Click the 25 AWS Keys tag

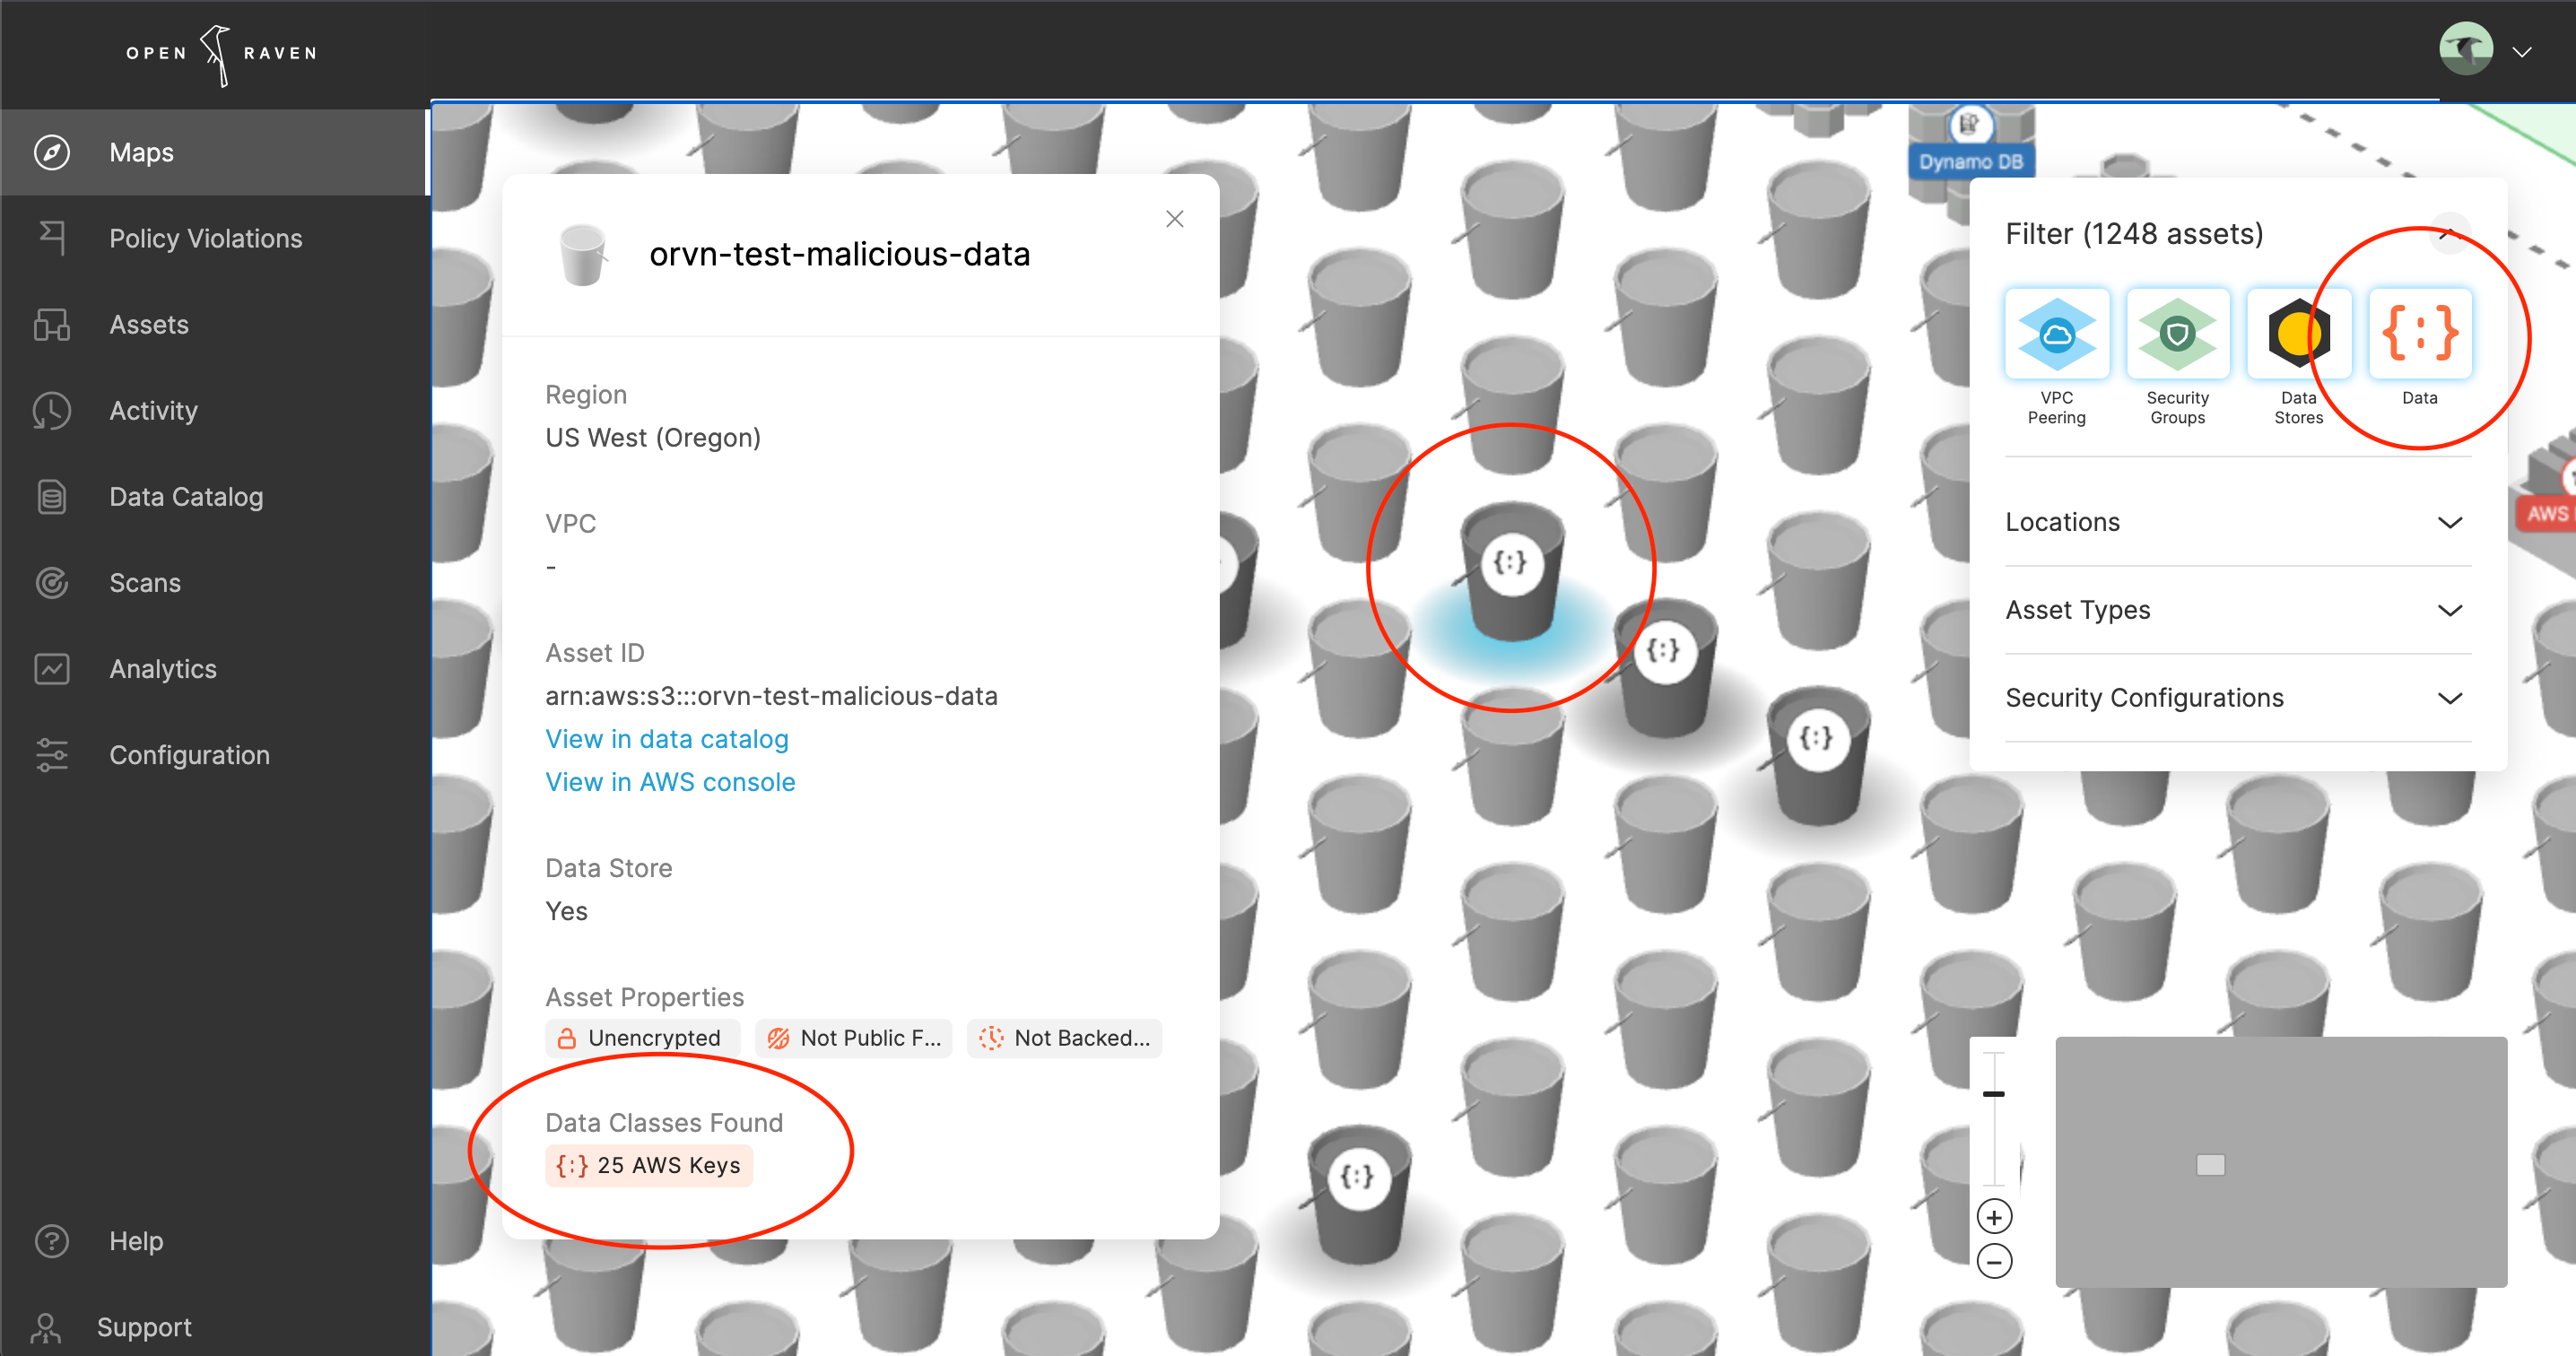[x=649, y=1166]
